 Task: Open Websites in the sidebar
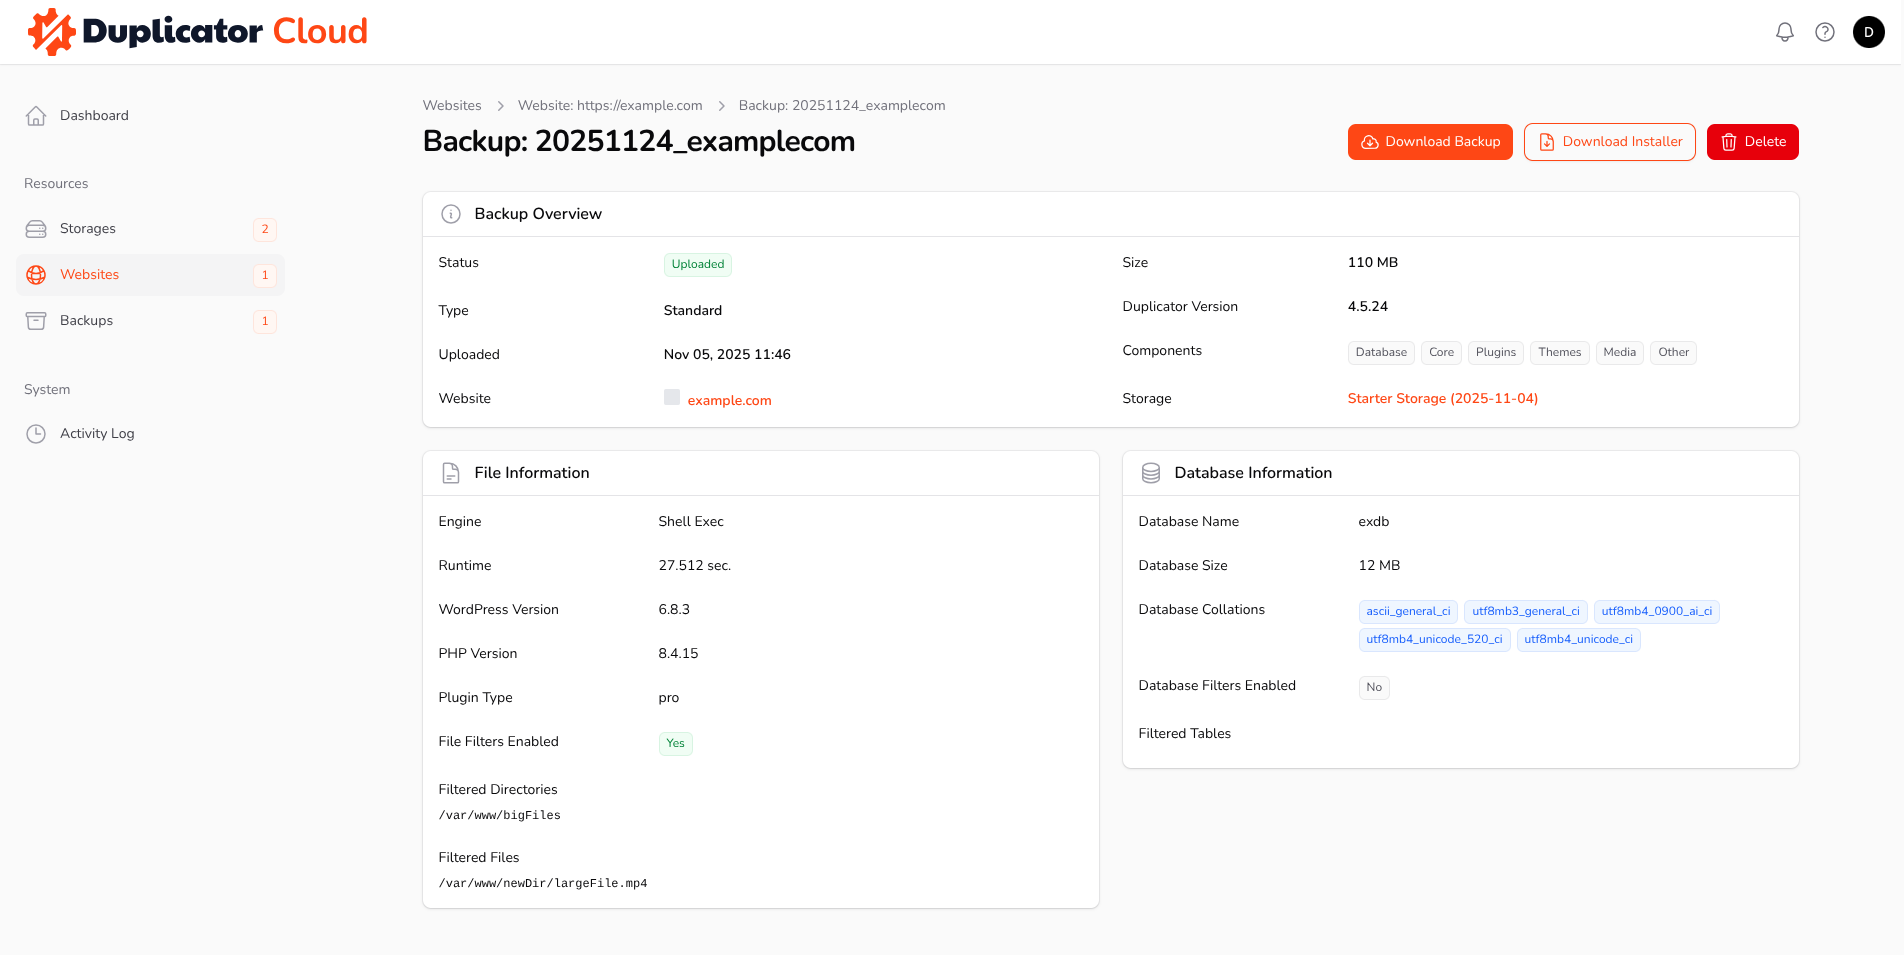point(90,275)
